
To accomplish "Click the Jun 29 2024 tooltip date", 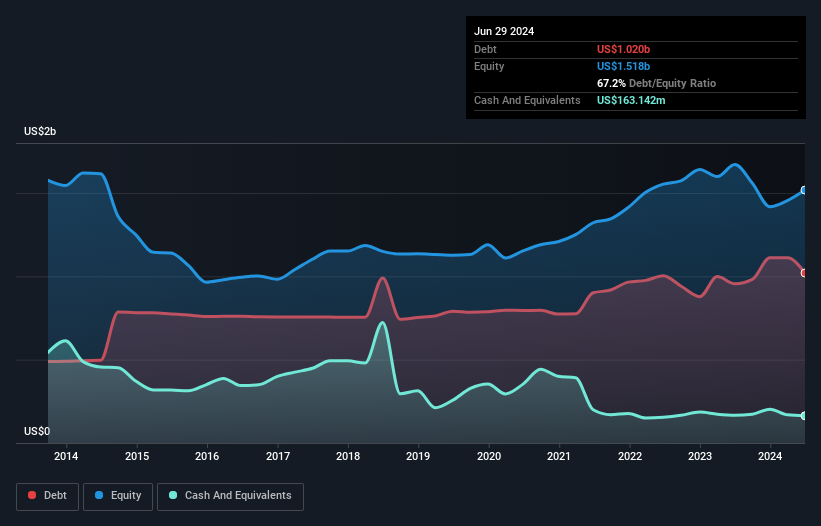I will tap(504, 31).
